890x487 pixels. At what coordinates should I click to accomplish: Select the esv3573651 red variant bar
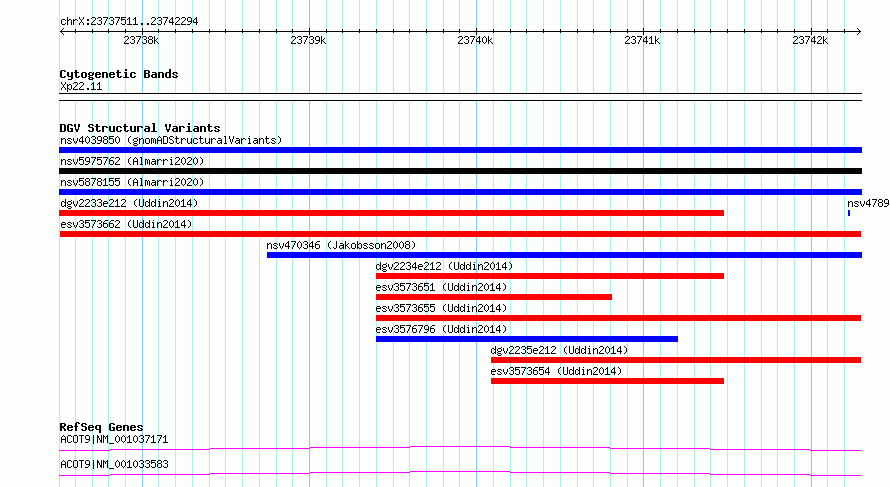[x=494, y=297]
